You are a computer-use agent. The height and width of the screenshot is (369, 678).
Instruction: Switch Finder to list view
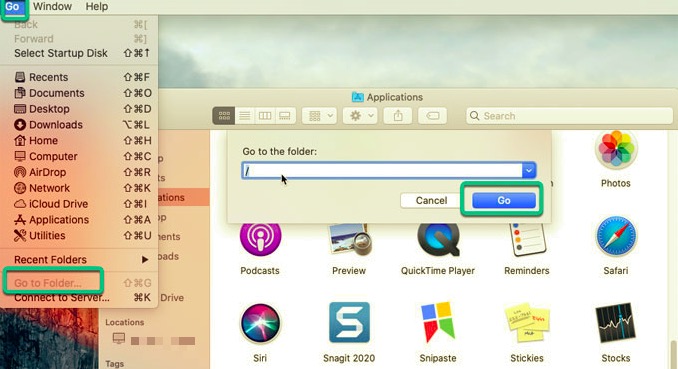click(x=245, y=116)
